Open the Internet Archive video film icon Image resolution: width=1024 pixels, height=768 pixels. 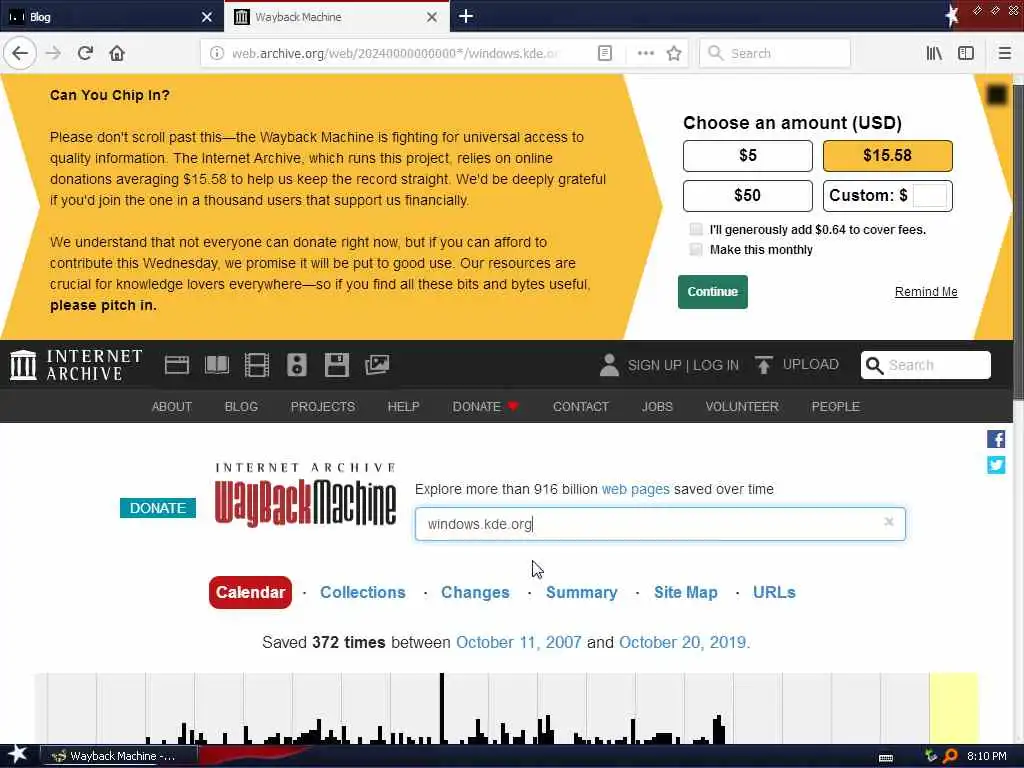tap(257, 364)
